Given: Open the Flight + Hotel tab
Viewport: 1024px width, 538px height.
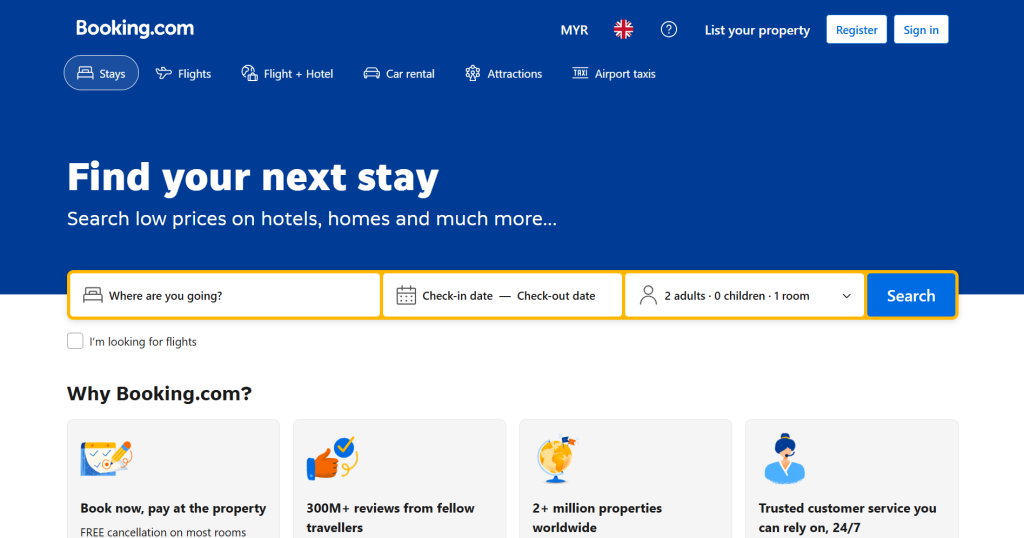Looking at the screenshot, I should [x=287, y=73].
